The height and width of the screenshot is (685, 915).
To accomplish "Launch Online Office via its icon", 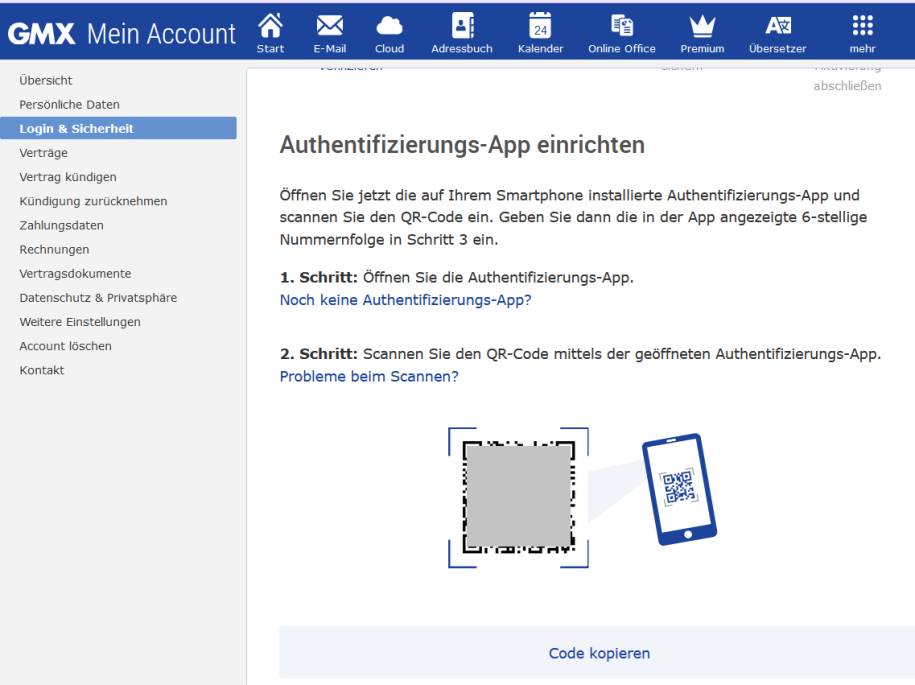I will pyautogui.click(x=622, y=30).
